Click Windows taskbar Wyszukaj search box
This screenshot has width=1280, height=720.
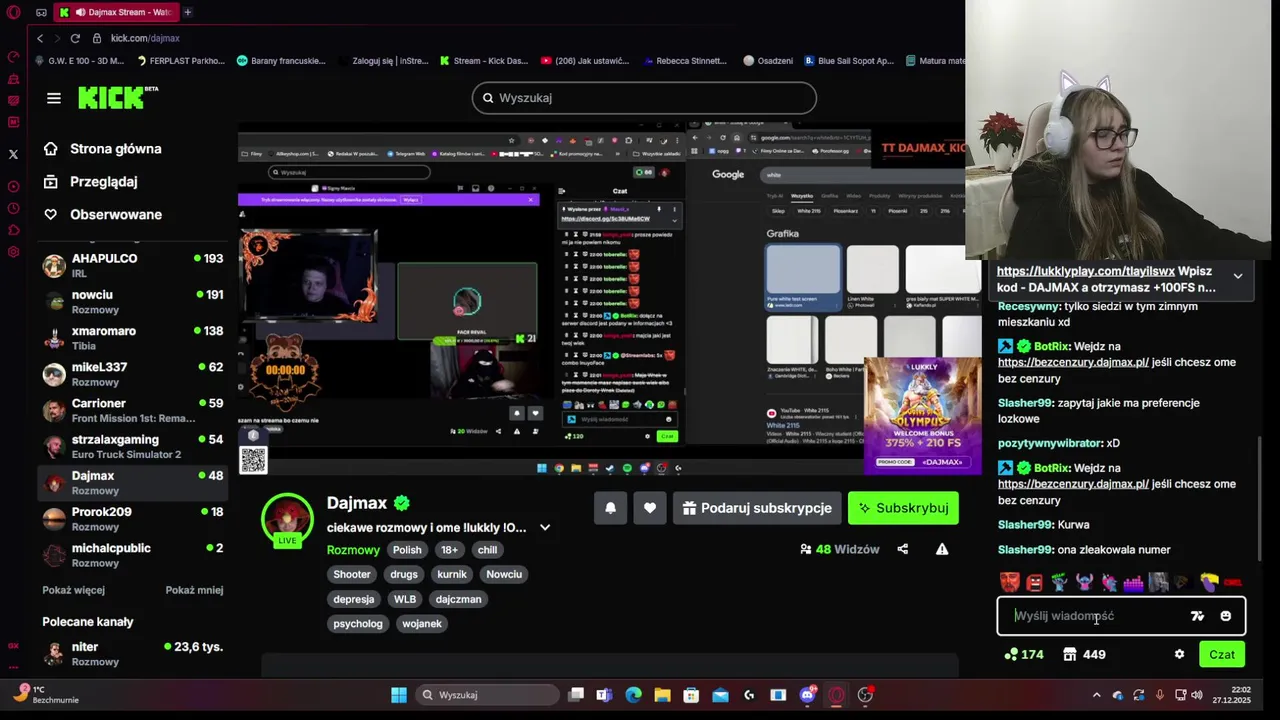tap(488, 695)
